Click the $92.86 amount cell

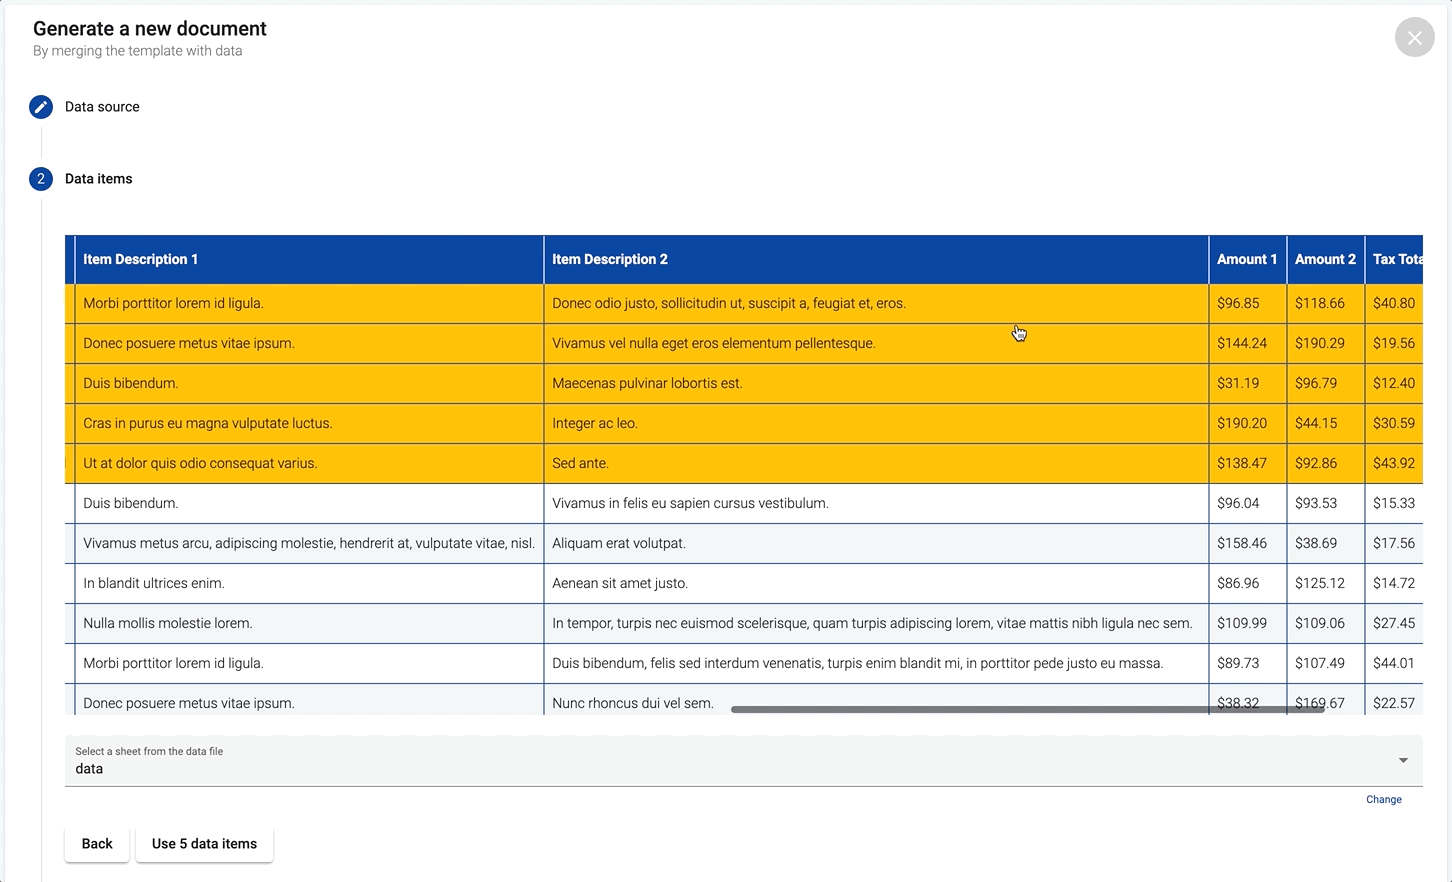click(x=1325, y=464)
